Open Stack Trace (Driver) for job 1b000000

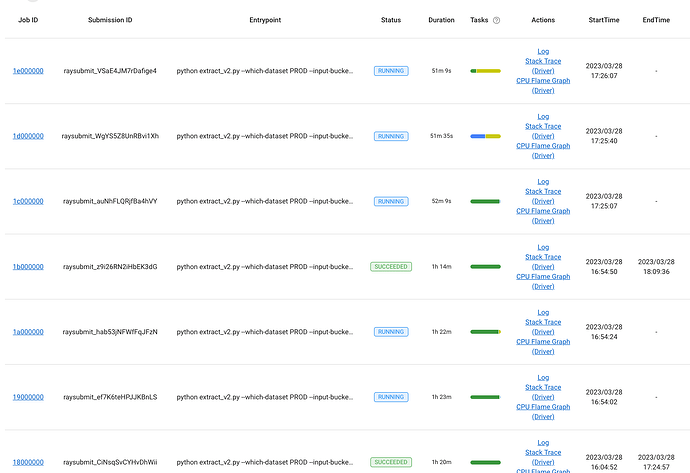[543, 262]
